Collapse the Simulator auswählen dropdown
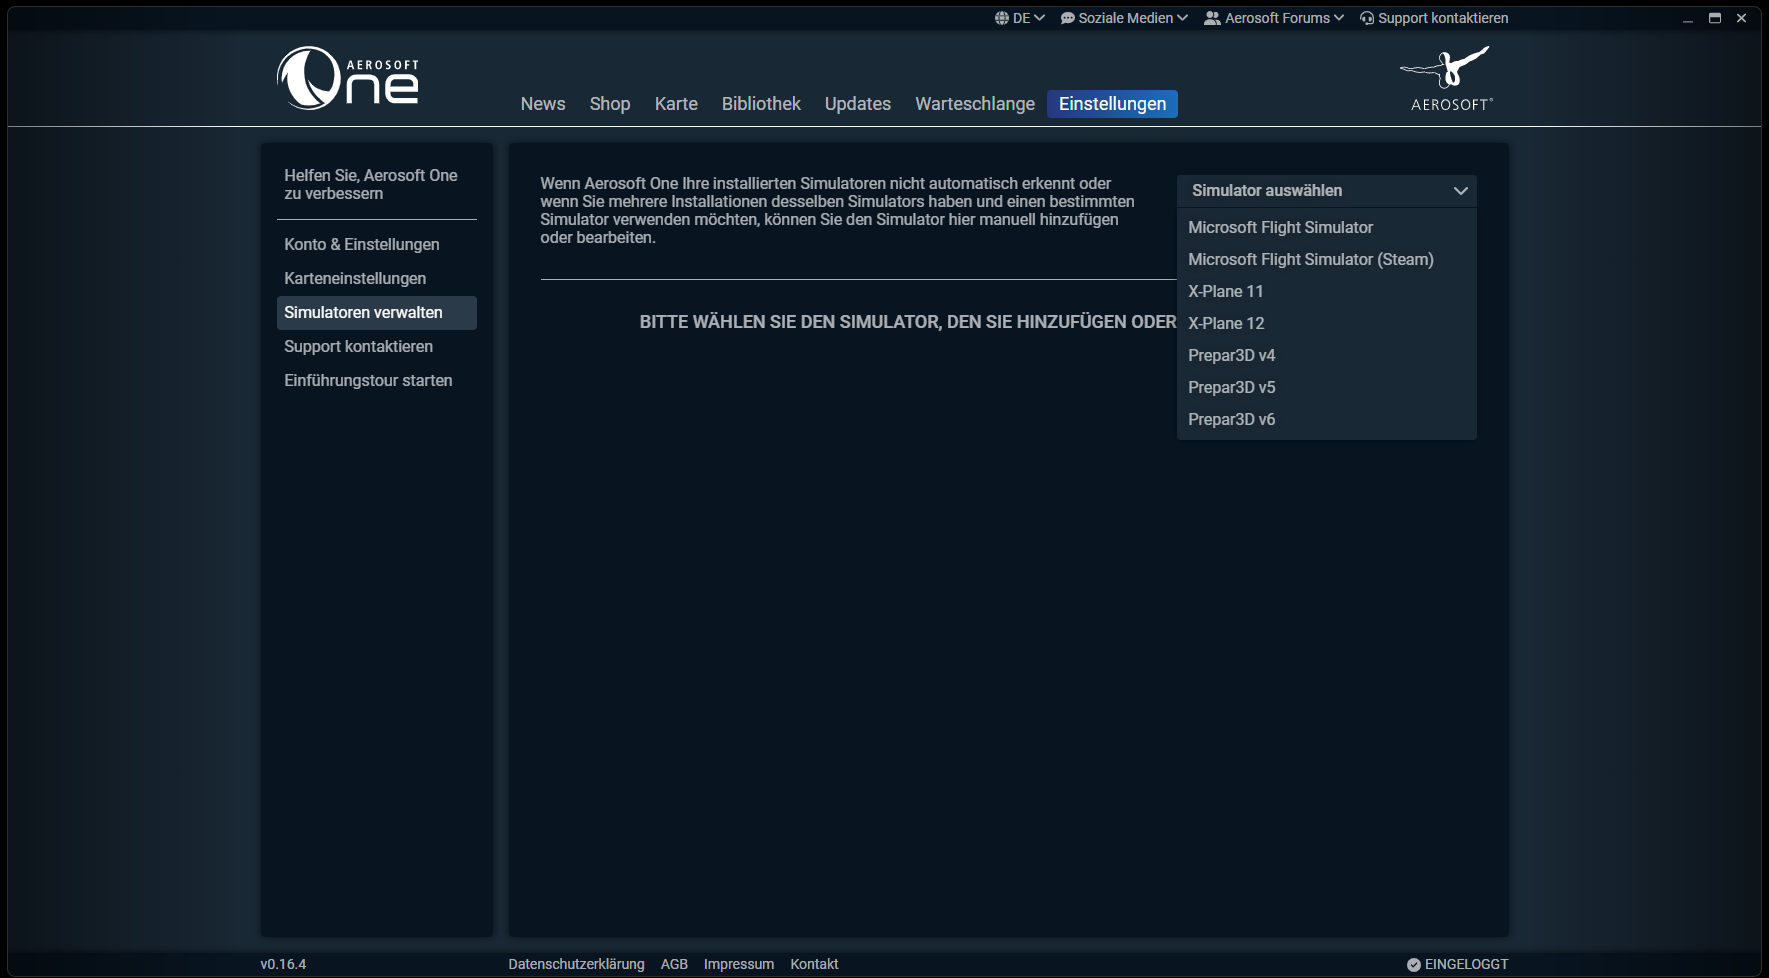 pos(1327,191)
